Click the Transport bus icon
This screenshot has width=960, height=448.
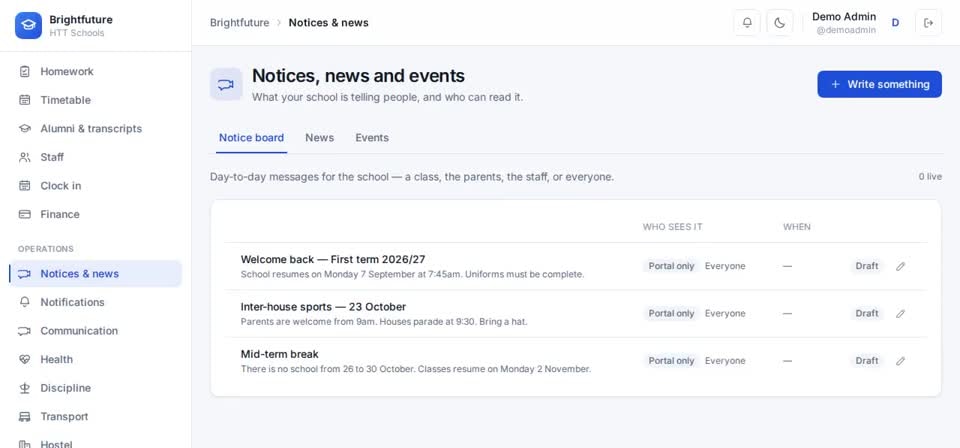(x=24, y=416)
